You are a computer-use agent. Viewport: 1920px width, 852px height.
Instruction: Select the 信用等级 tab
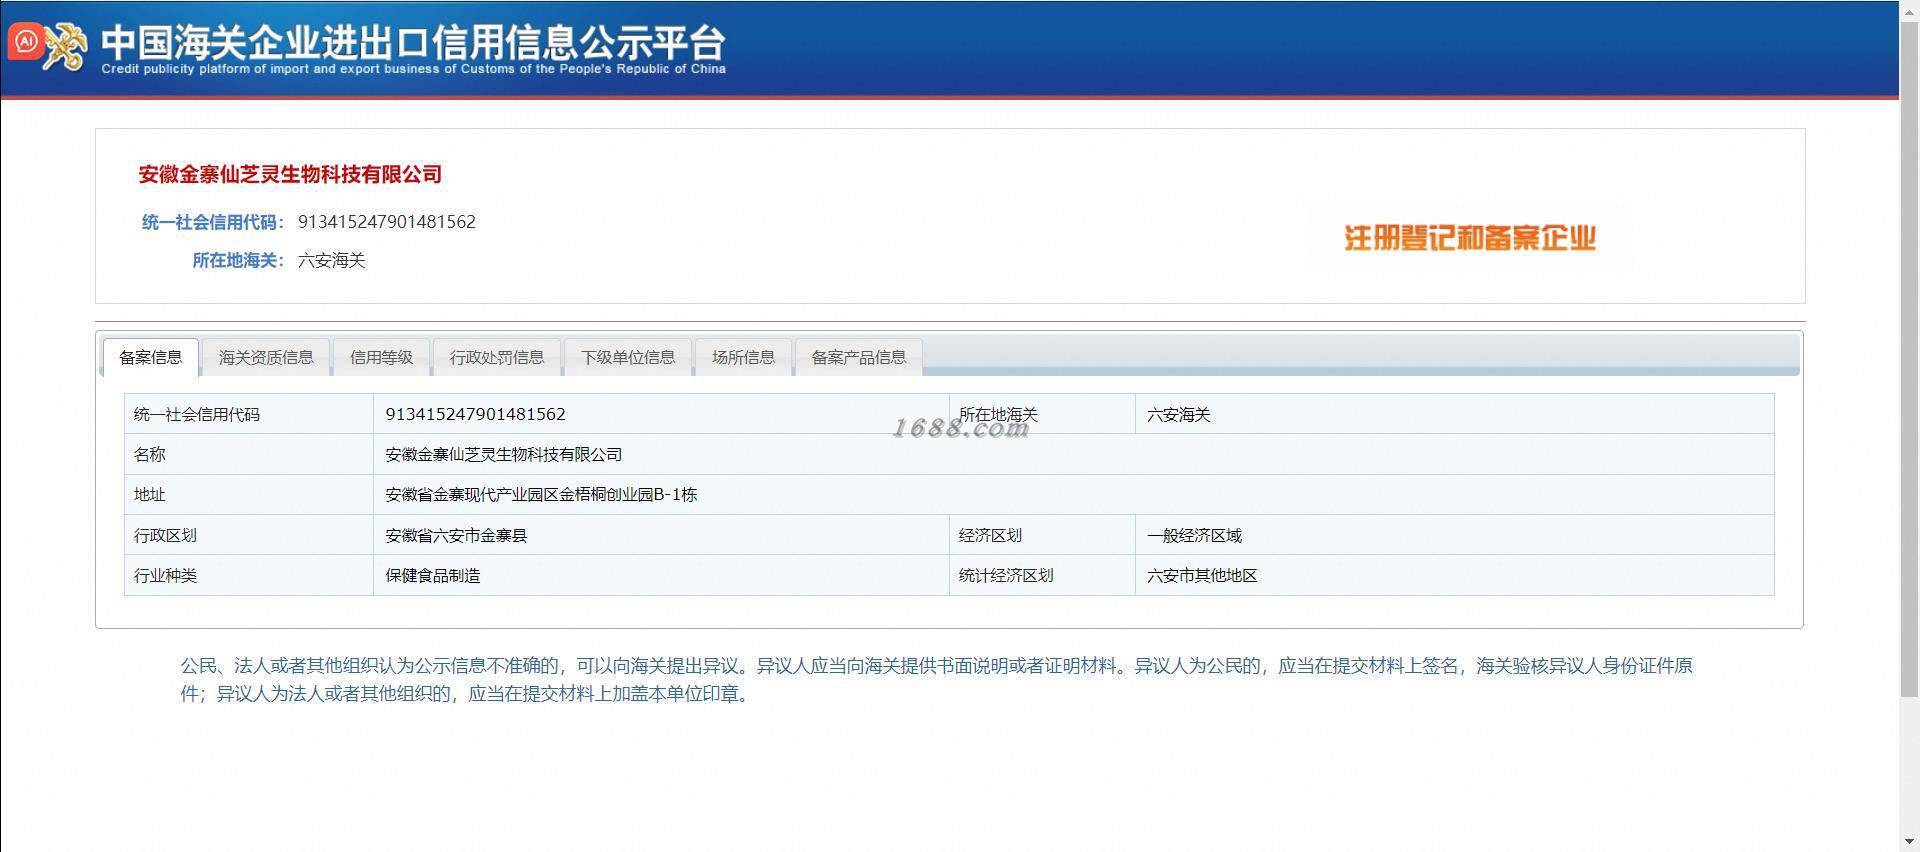tap(381, 357)
